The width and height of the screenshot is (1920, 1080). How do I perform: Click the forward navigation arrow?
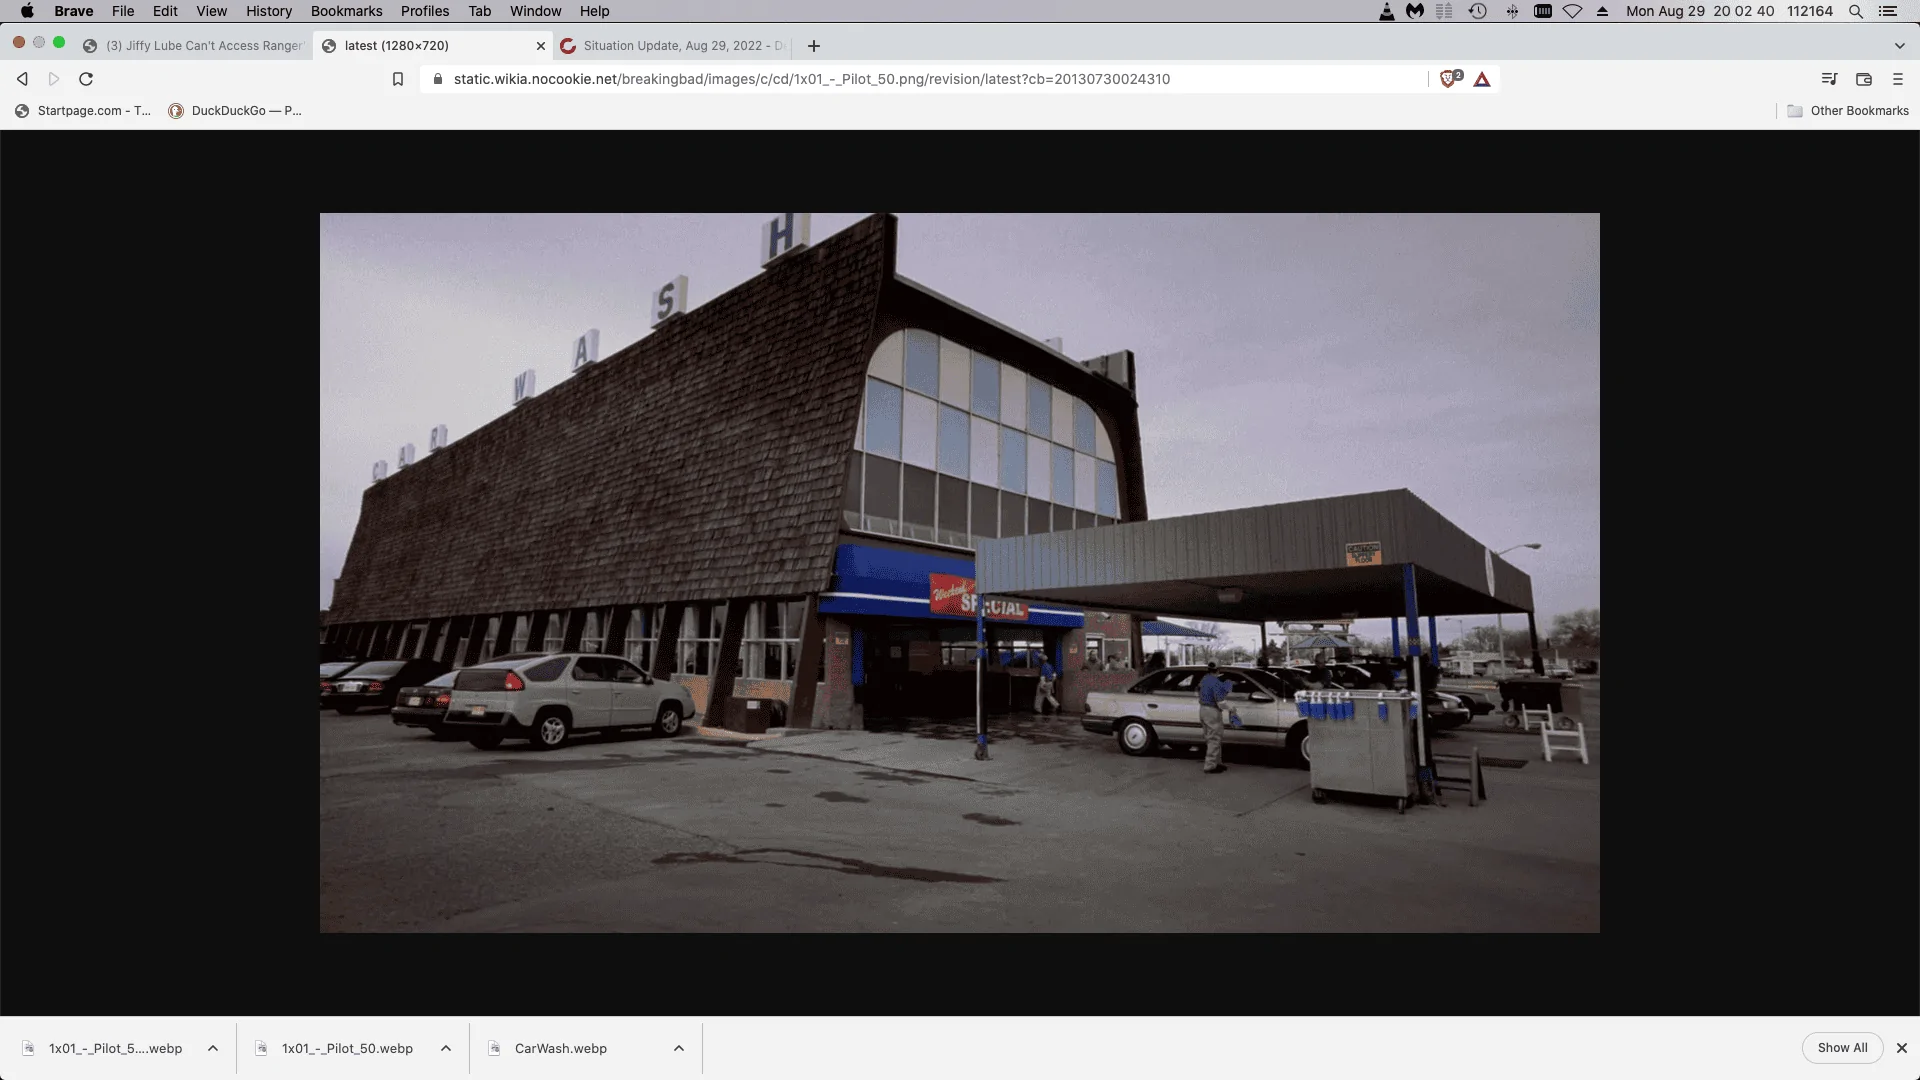[x=54, y=79]
